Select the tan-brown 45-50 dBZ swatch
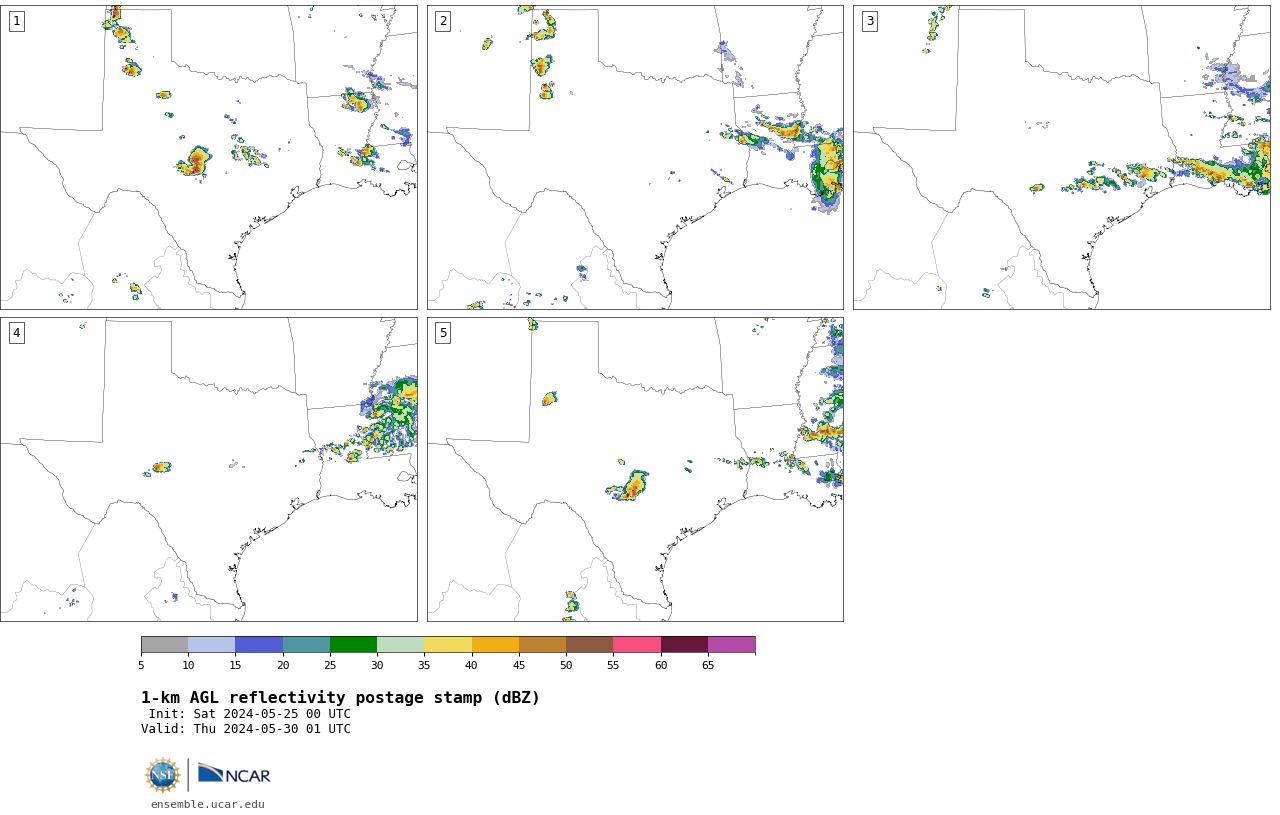1280x815 pixels. pos(542,644)
